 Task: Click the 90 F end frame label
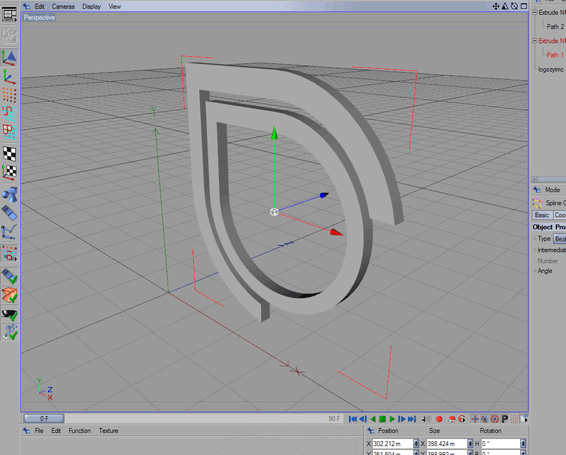(x=334, y=419)
